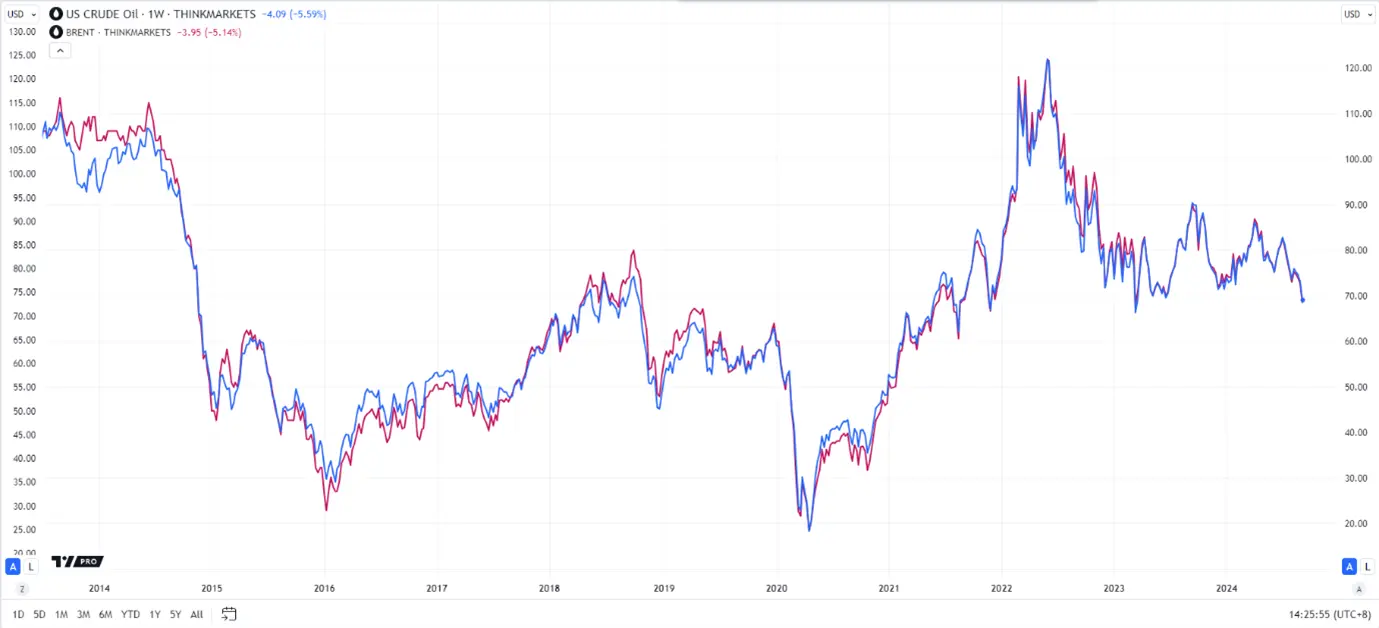Toggle log scale on the left price axis

click(30, 567)
